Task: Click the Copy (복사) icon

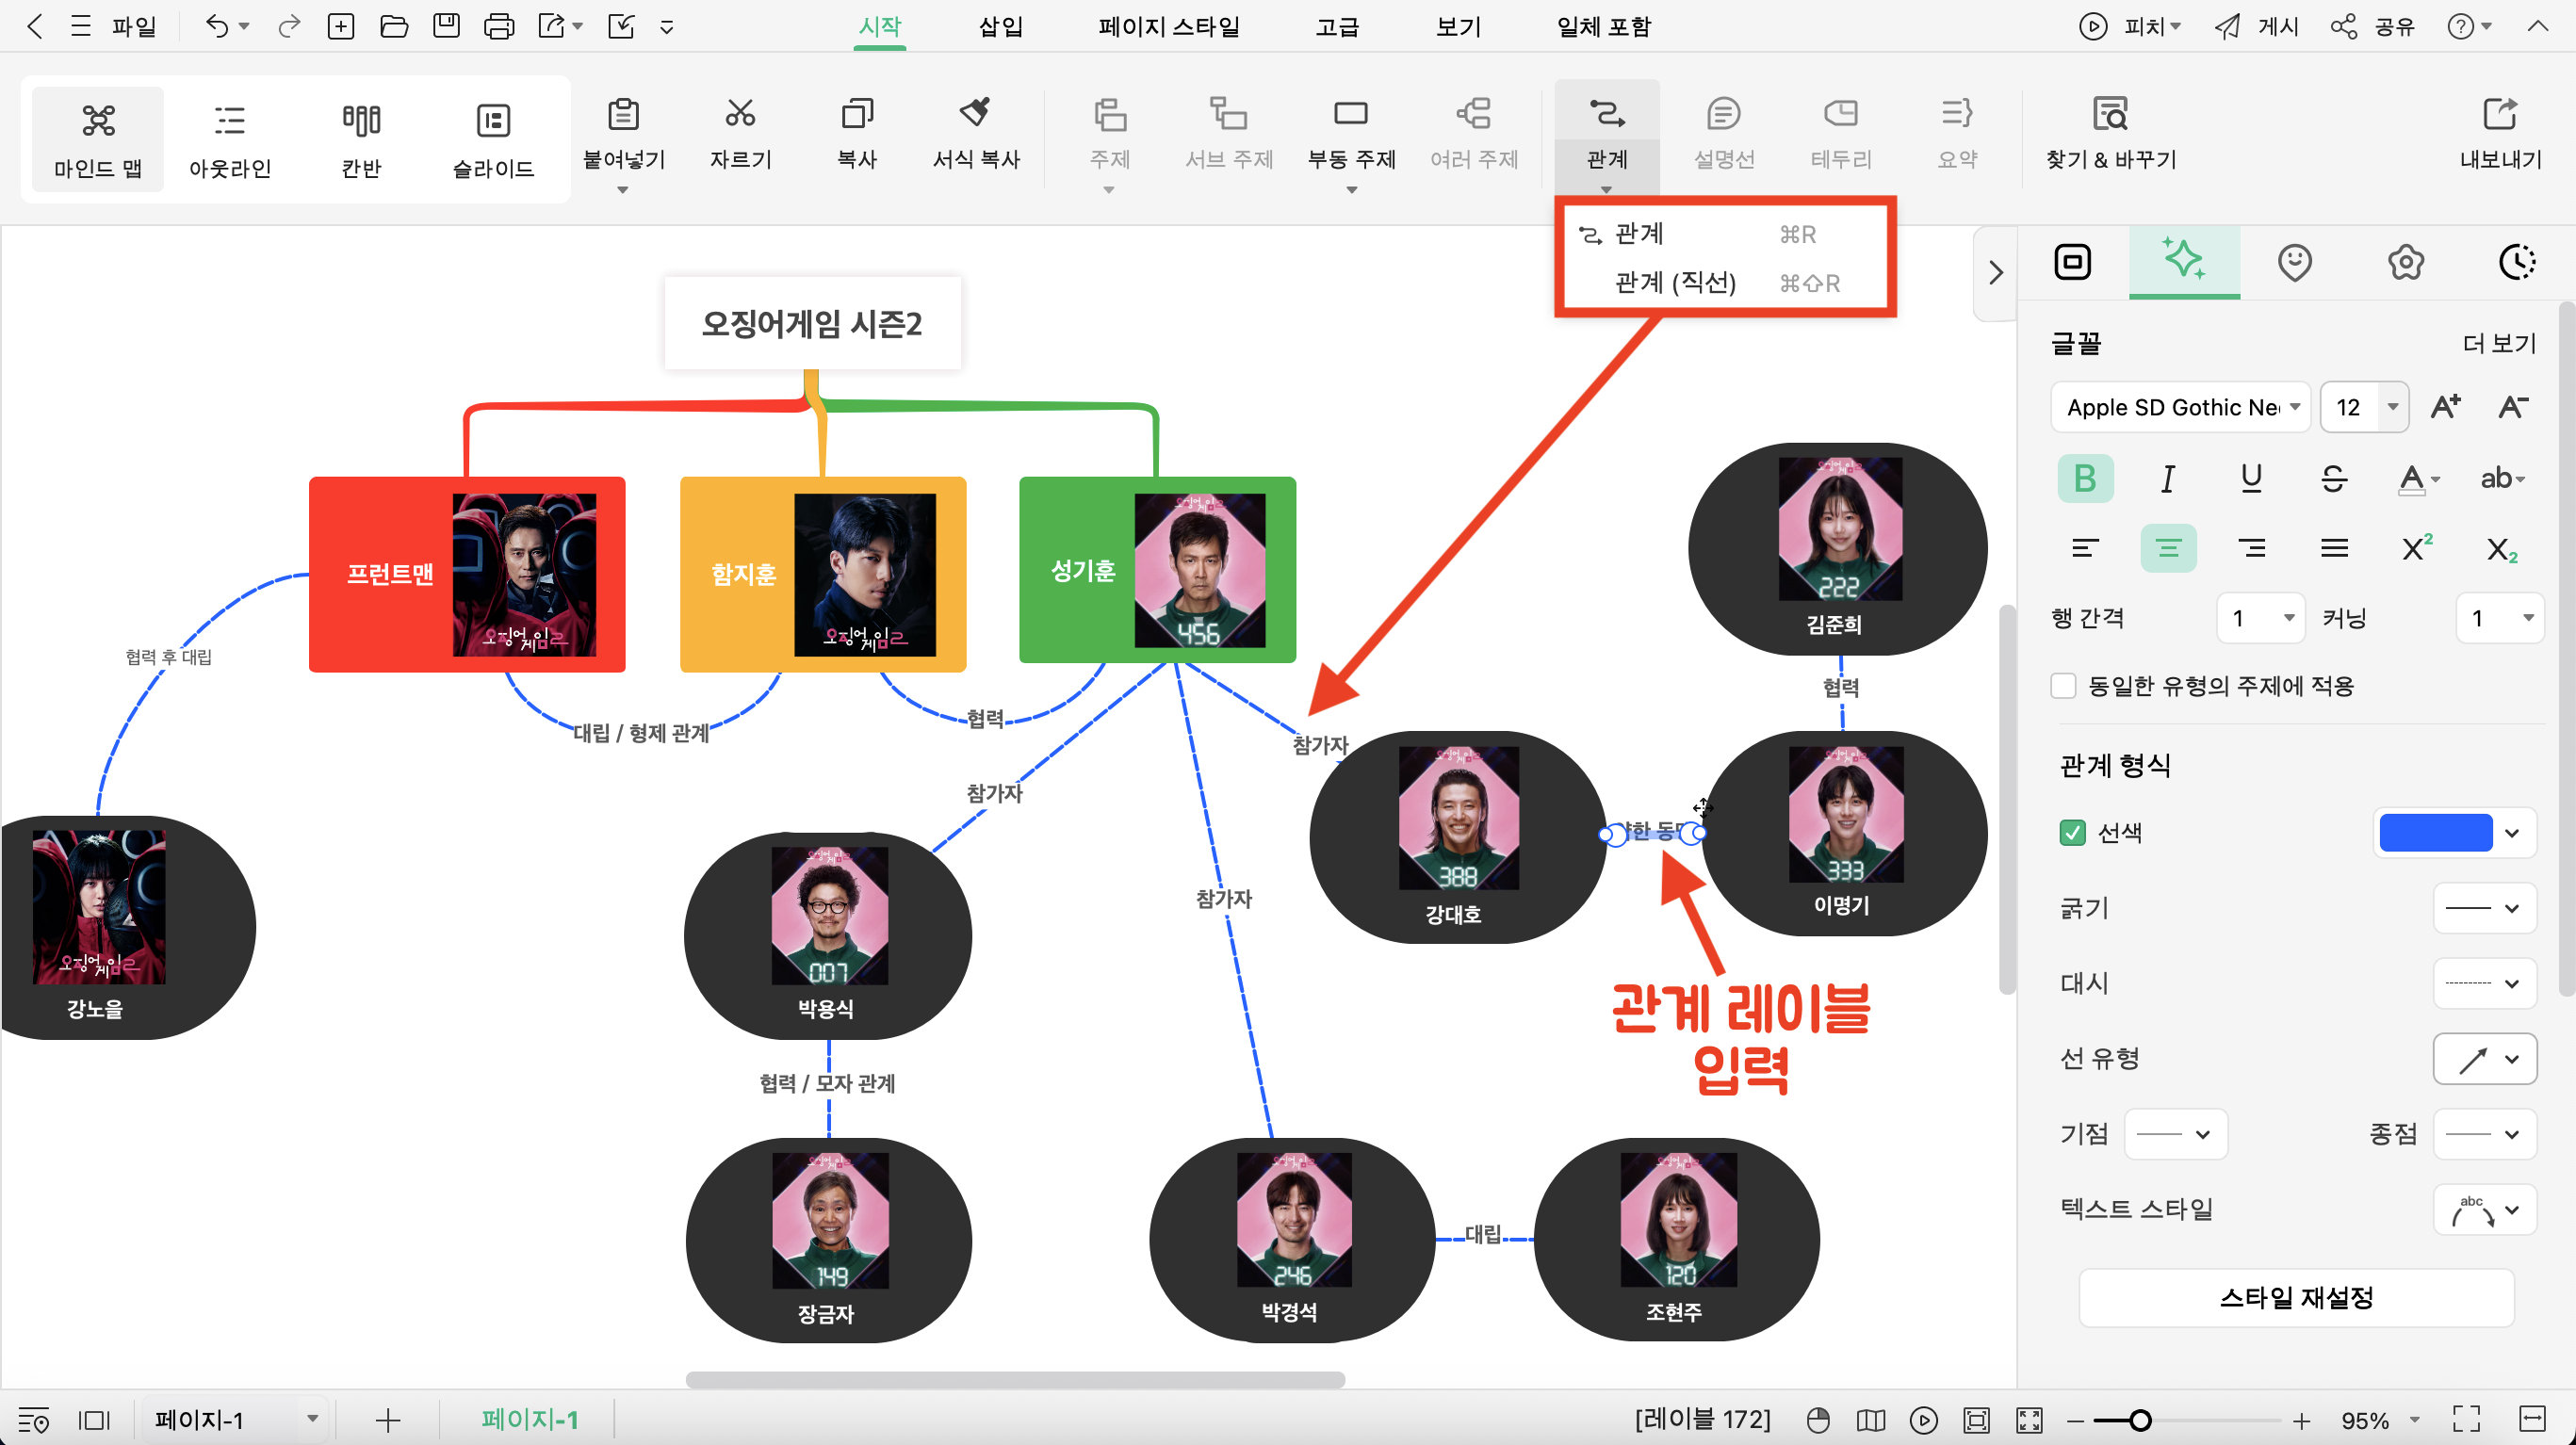Action: coord(857,114)
